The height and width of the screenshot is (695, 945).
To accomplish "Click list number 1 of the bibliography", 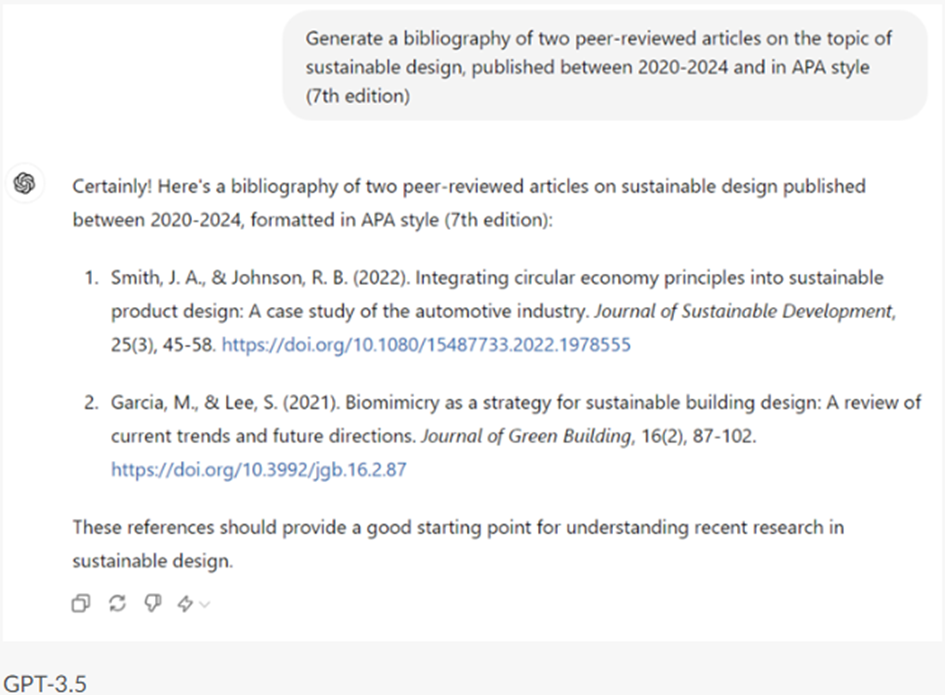I will tap(90, 277).
